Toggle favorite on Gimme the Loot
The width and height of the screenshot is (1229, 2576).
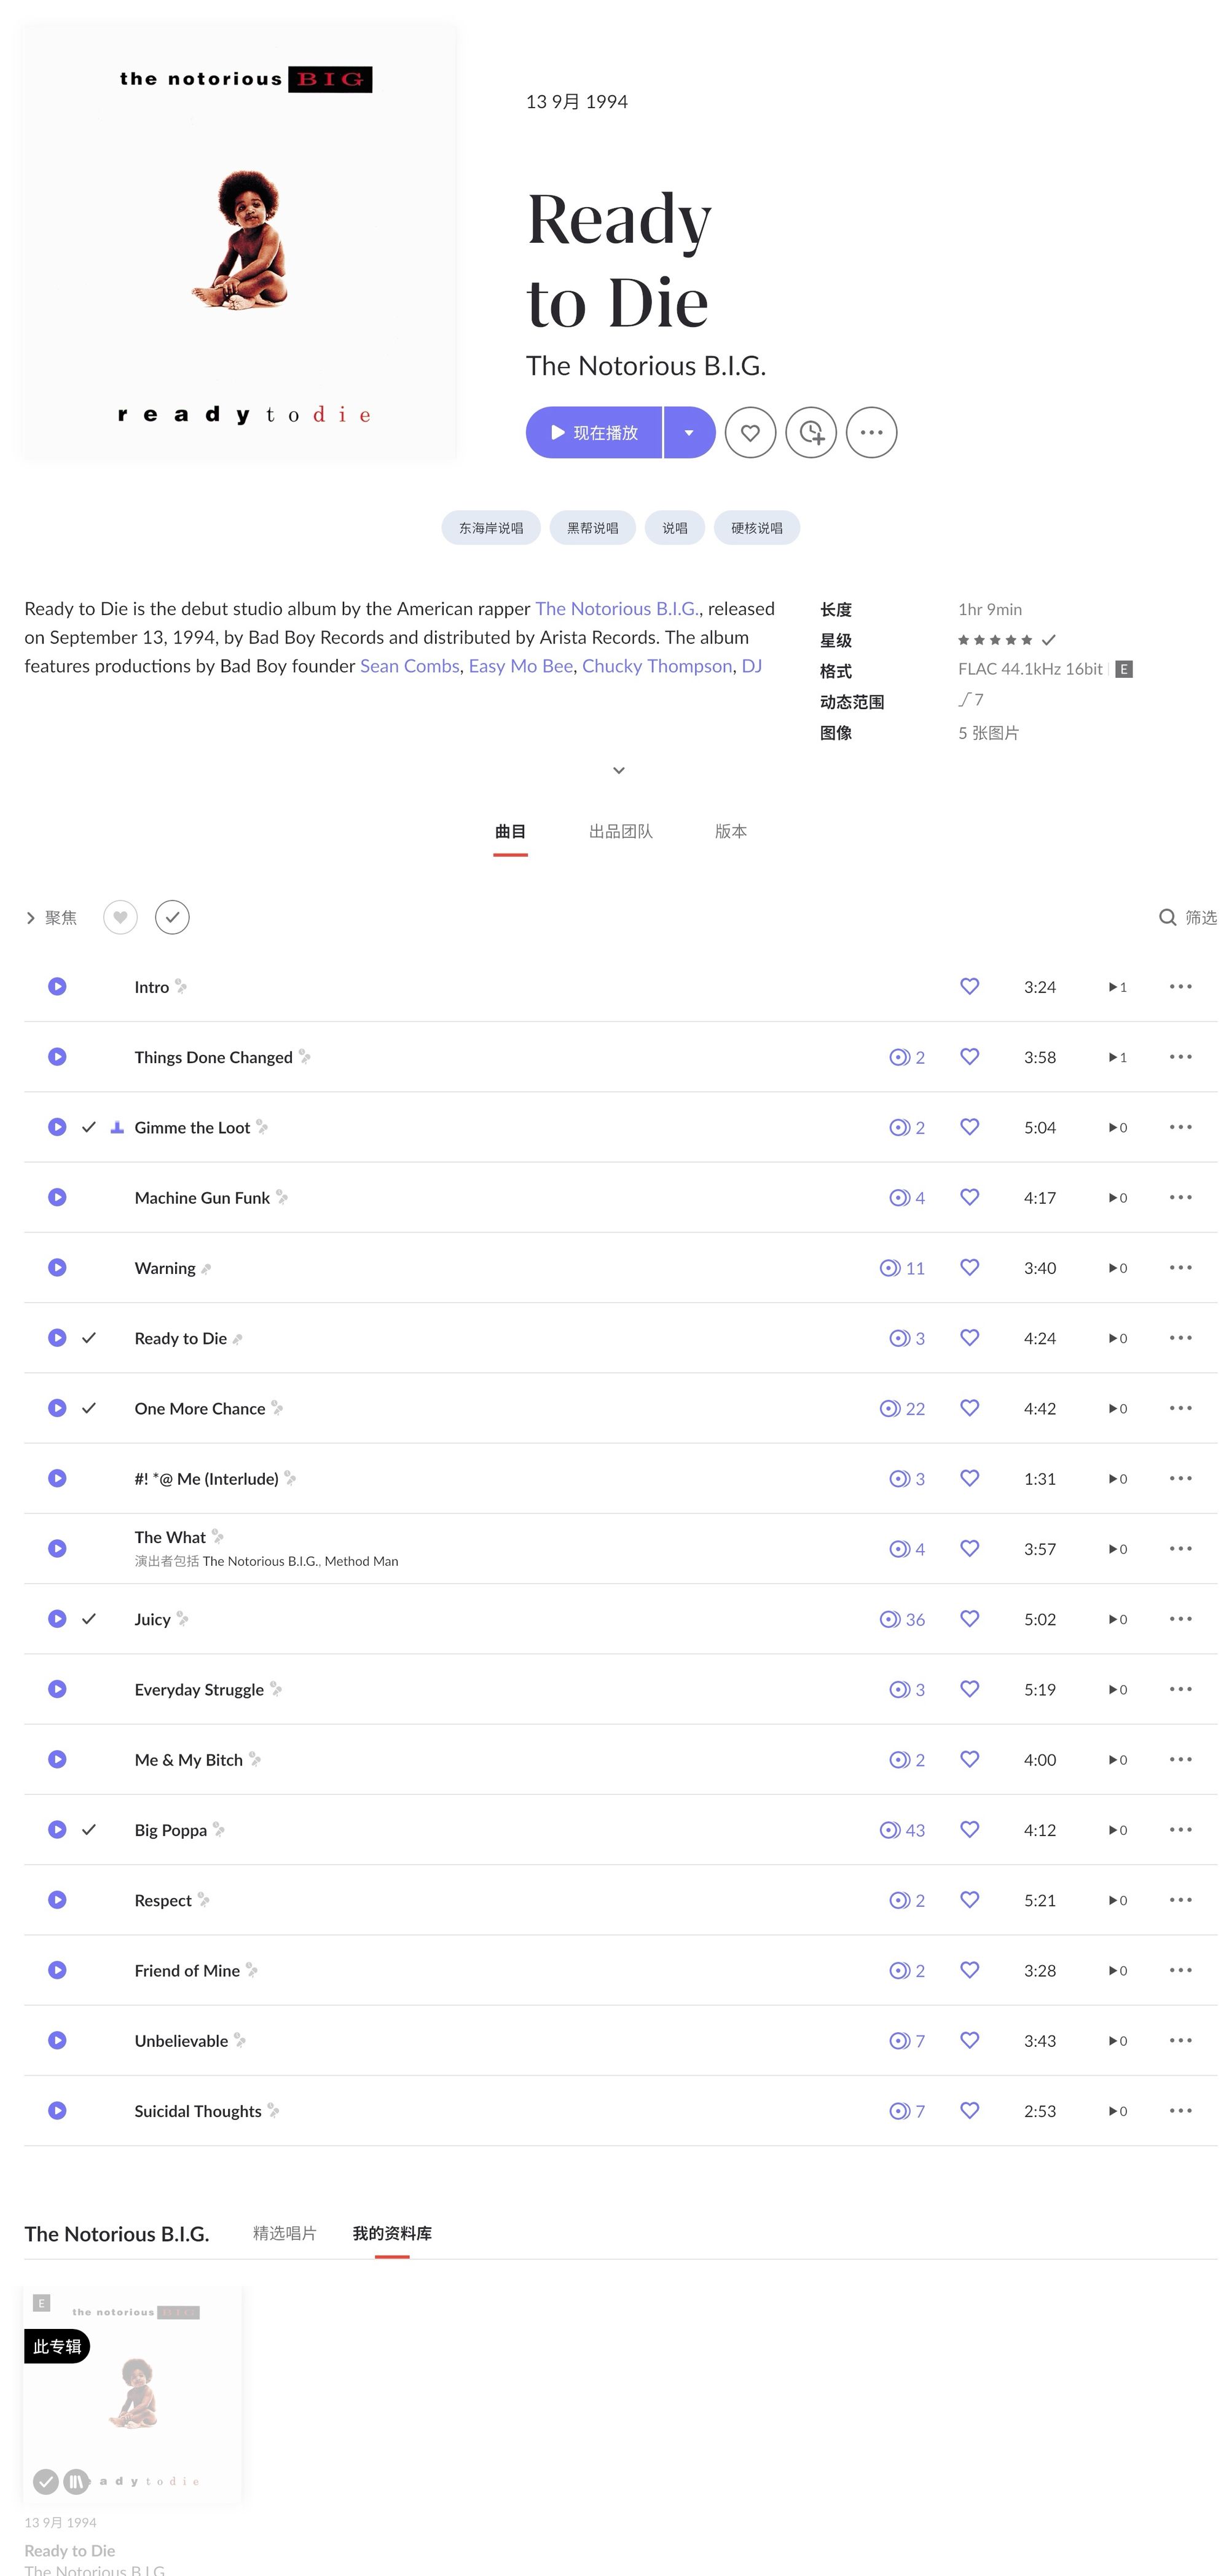(x=969, y=1127)
